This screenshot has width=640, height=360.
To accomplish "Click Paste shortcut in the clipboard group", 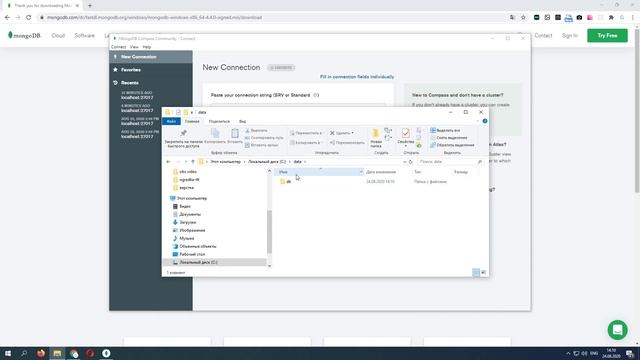I will coord(262,145).
